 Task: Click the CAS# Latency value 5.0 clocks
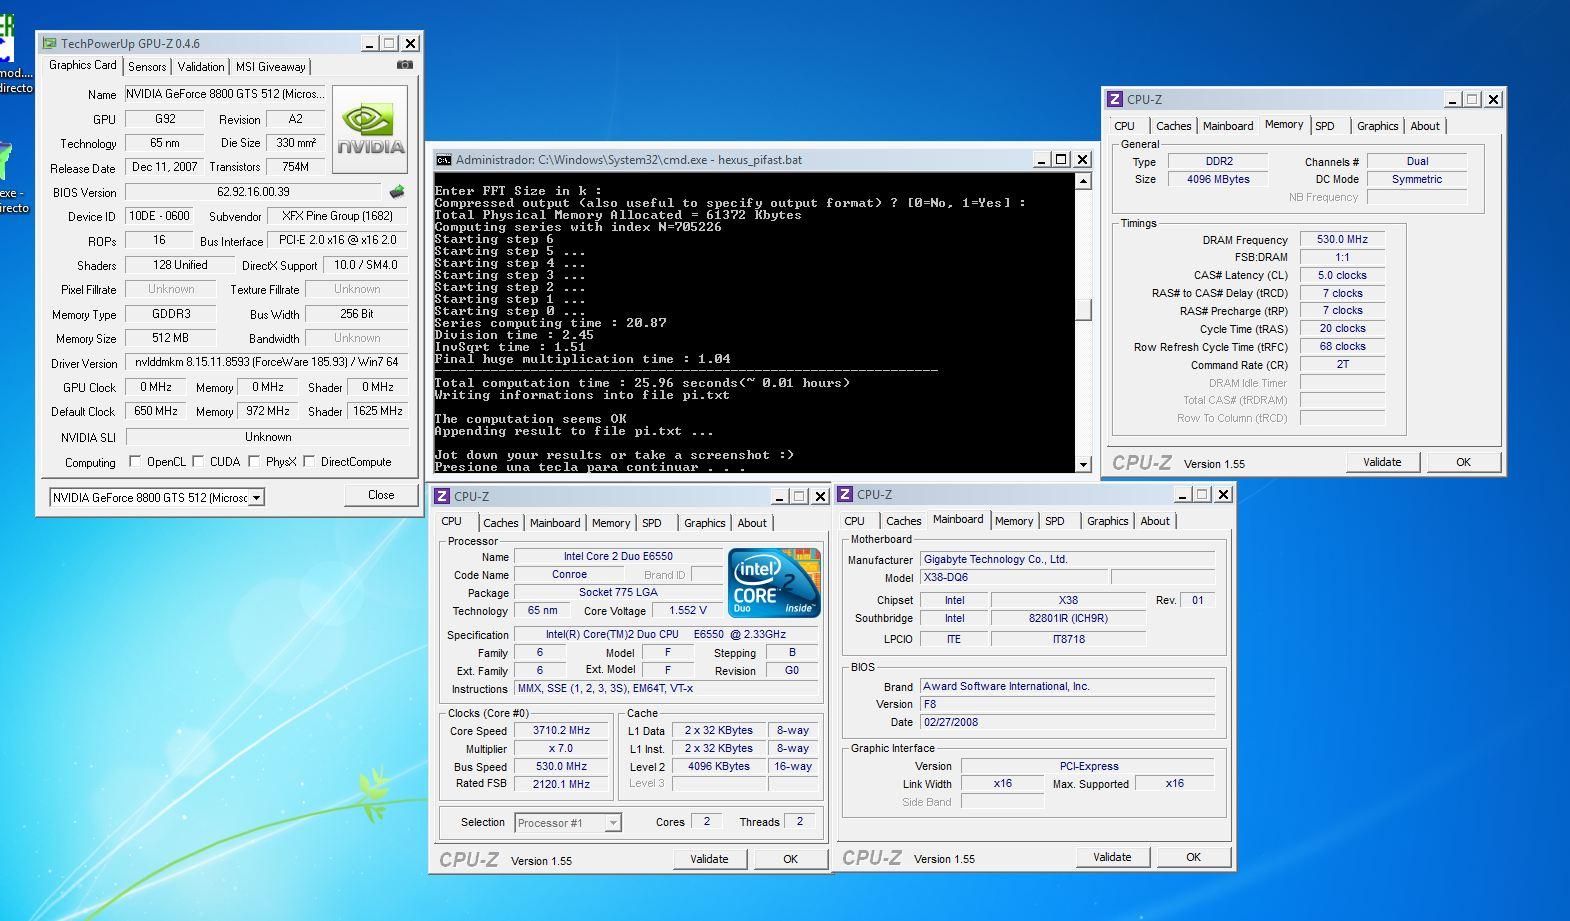(1342, 275)
